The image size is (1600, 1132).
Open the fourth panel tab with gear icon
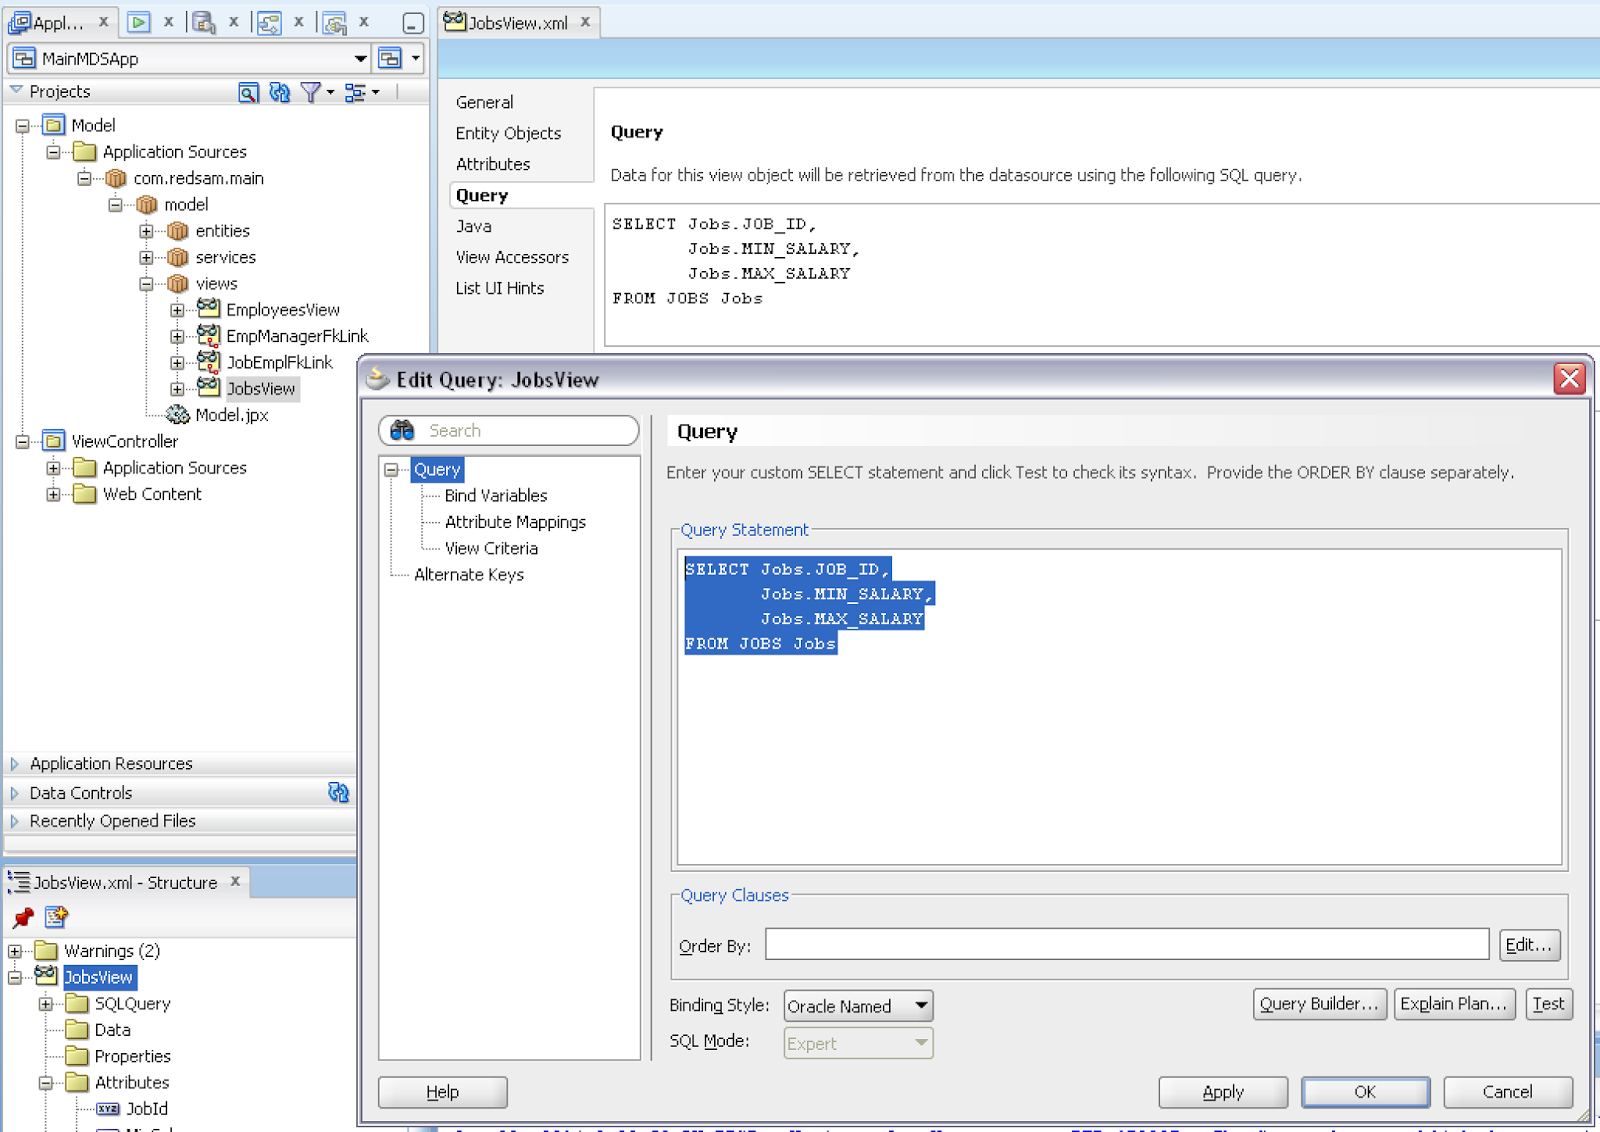[334, 22]
